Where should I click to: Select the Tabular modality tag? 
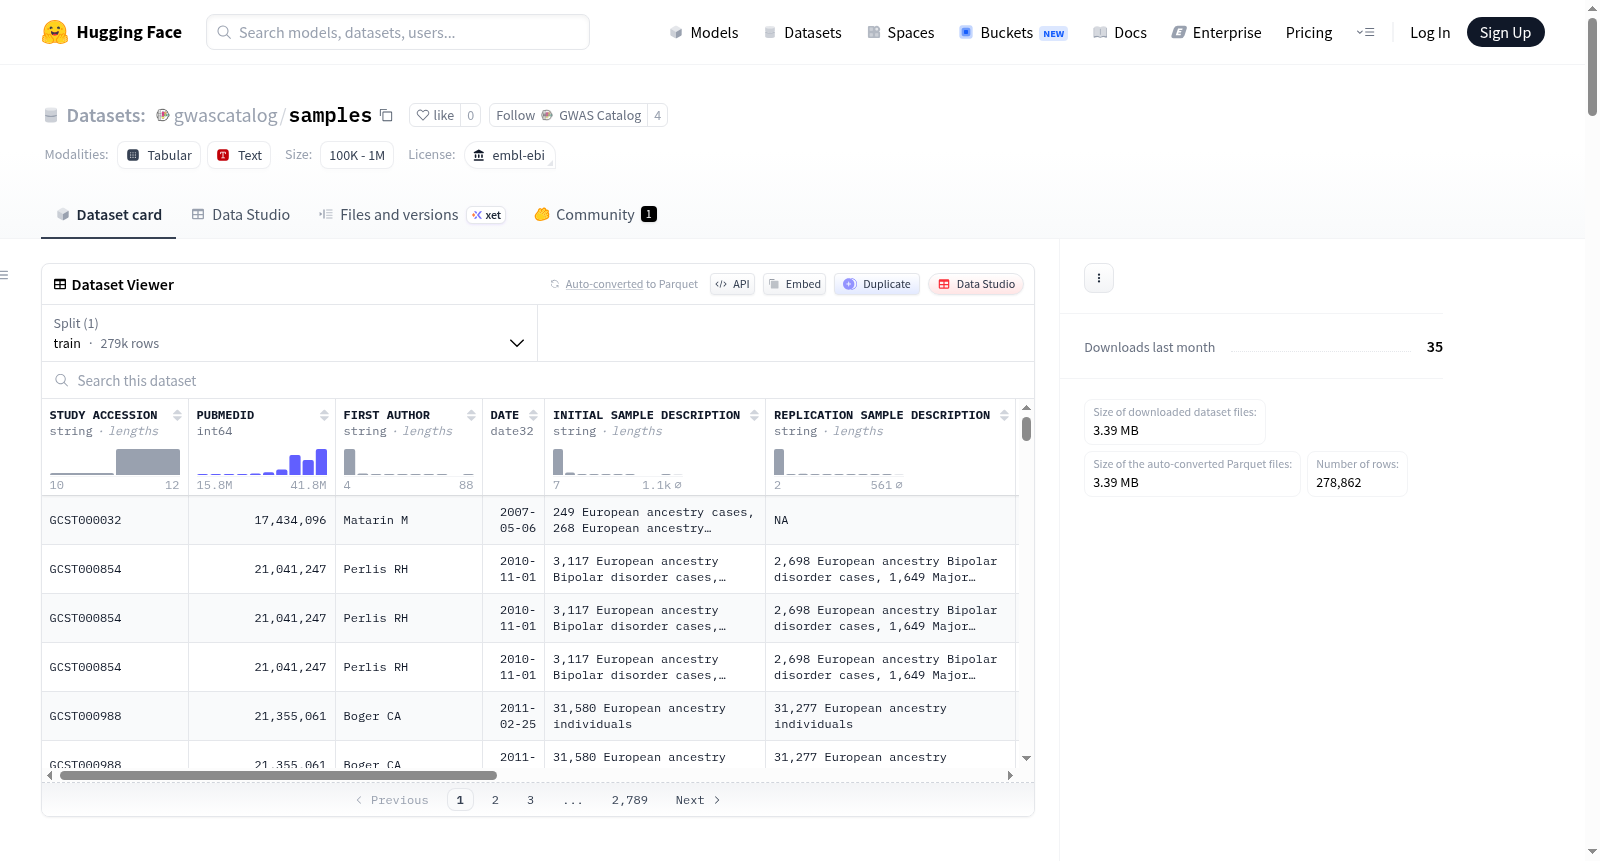(159, 155)
